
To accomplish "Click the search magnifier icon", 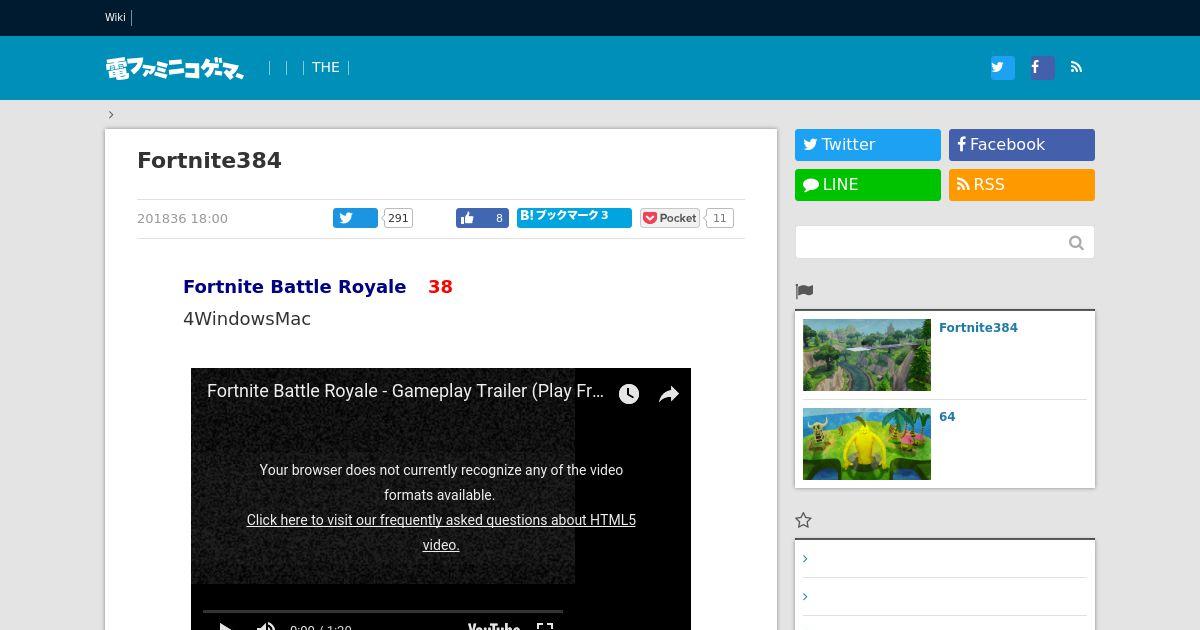I will pyautogui.click(x=1076, y=242).
